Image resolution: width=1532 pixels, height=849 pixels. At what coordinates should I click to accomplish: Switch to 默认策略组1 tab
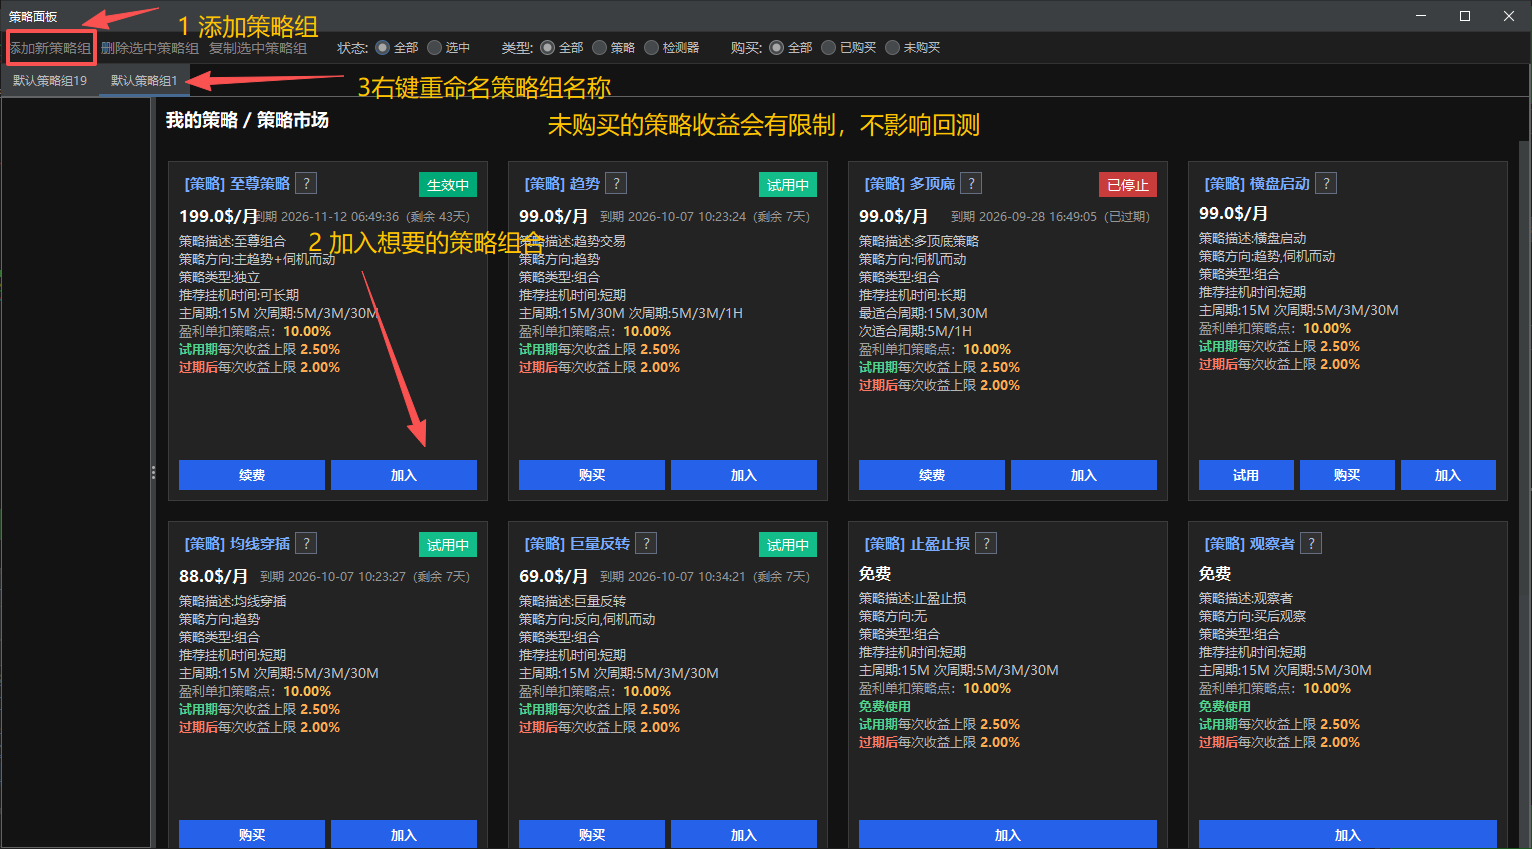coord(144,80)
